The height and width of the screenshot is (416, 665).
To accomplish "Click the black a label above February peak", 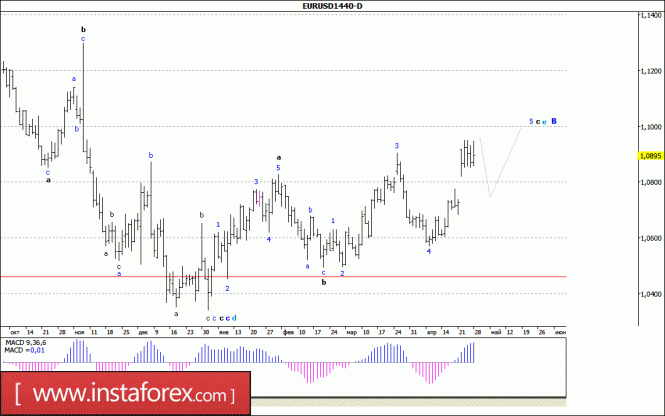I will (279, 158).
